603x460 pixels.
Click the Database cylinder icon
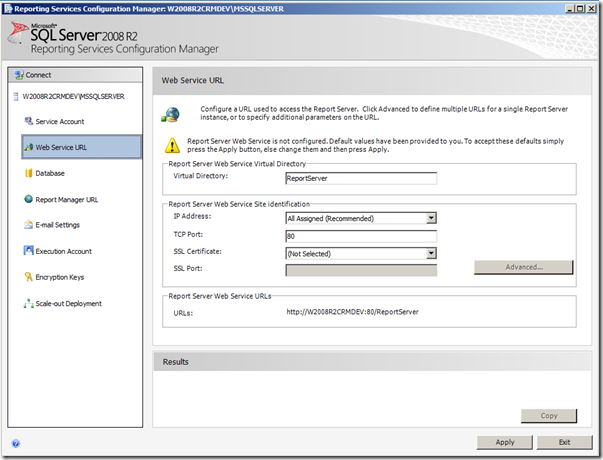coord(28,173)
